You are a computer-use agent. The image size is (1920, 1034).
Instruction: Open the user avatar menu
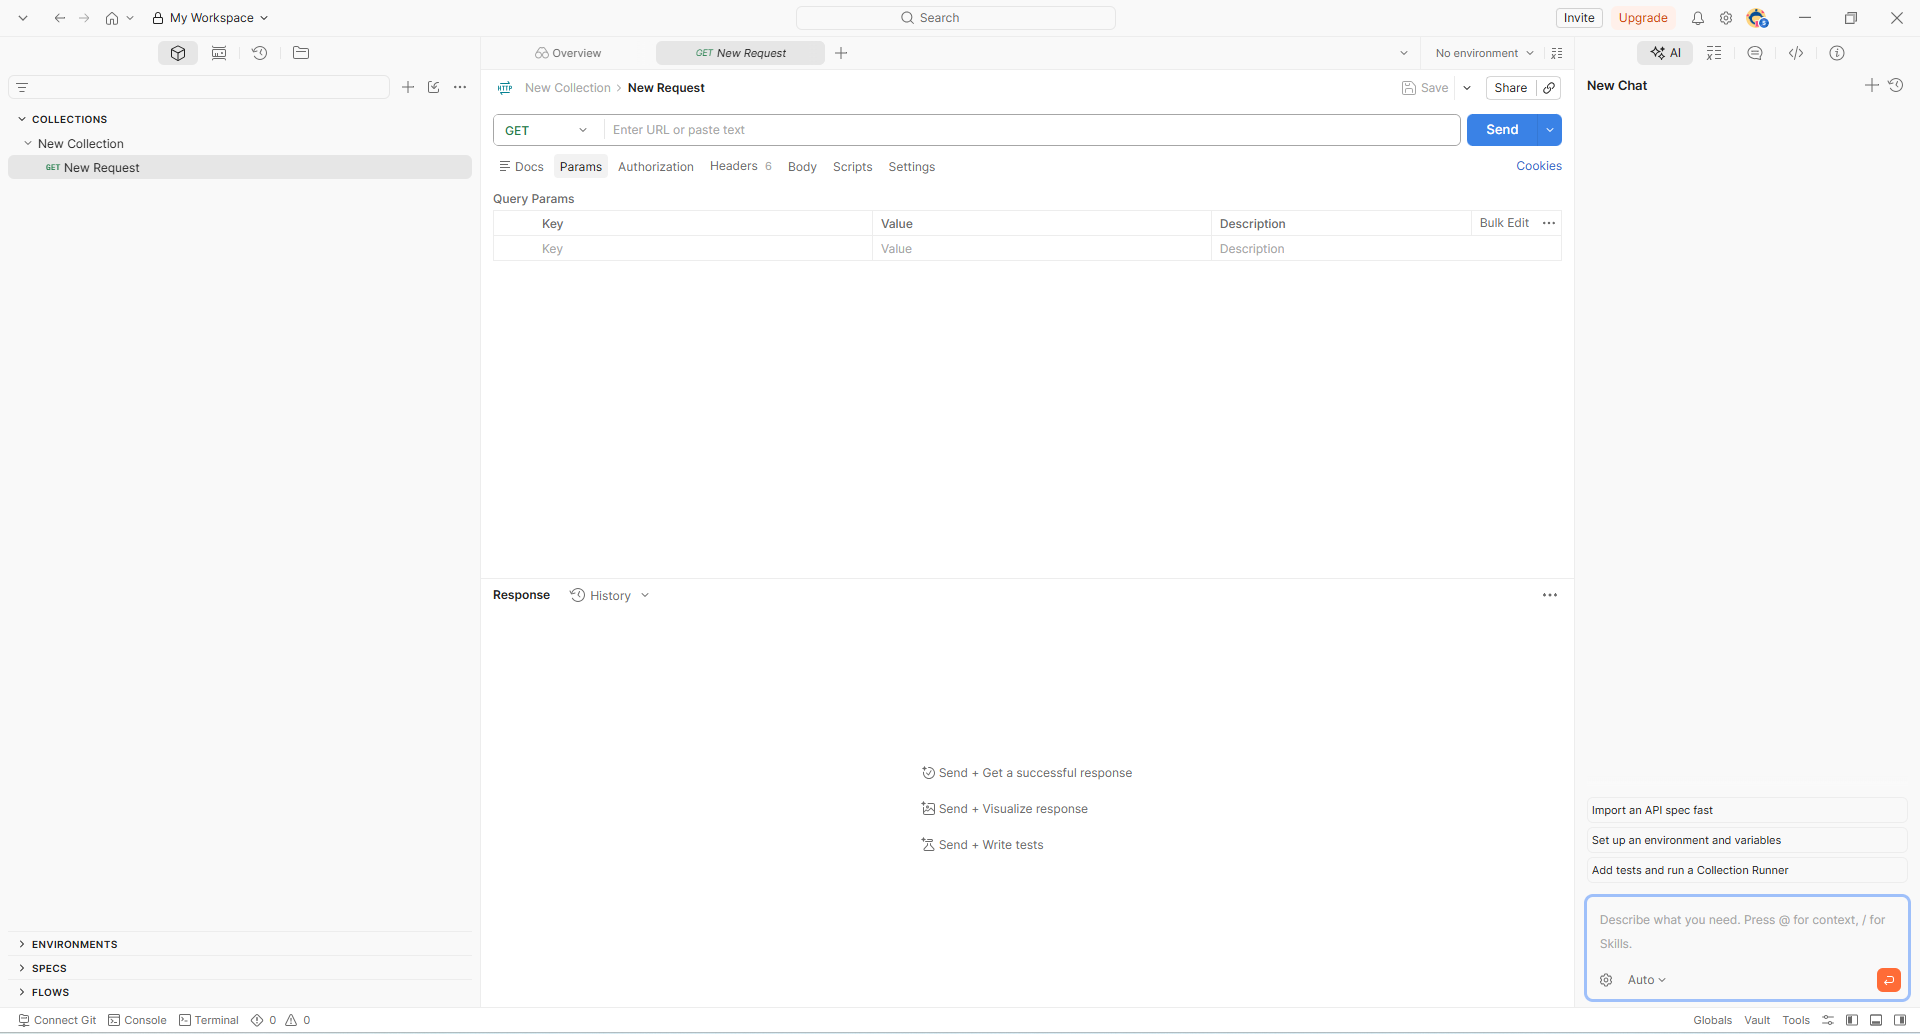pos(1757,18)
